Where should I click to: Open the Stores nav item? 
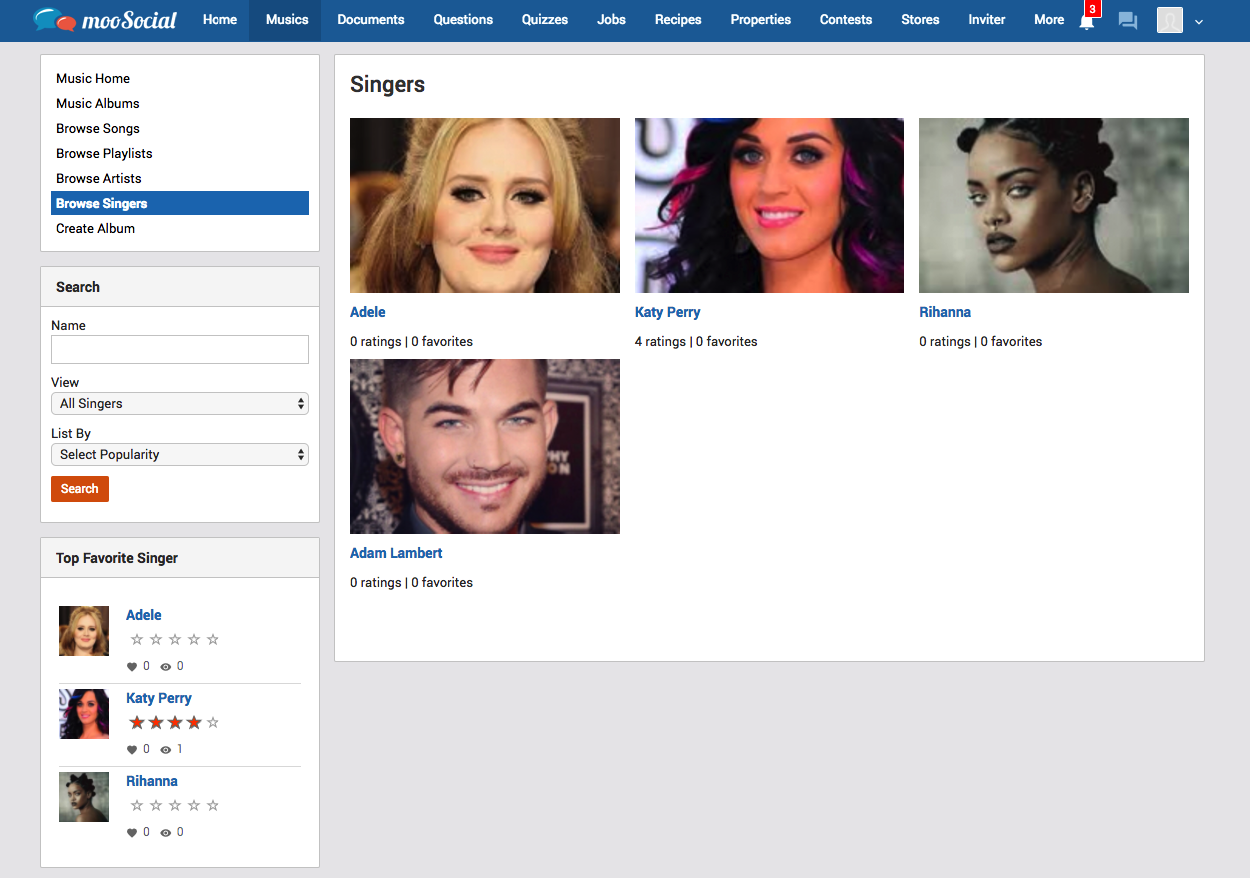point(920,20)
